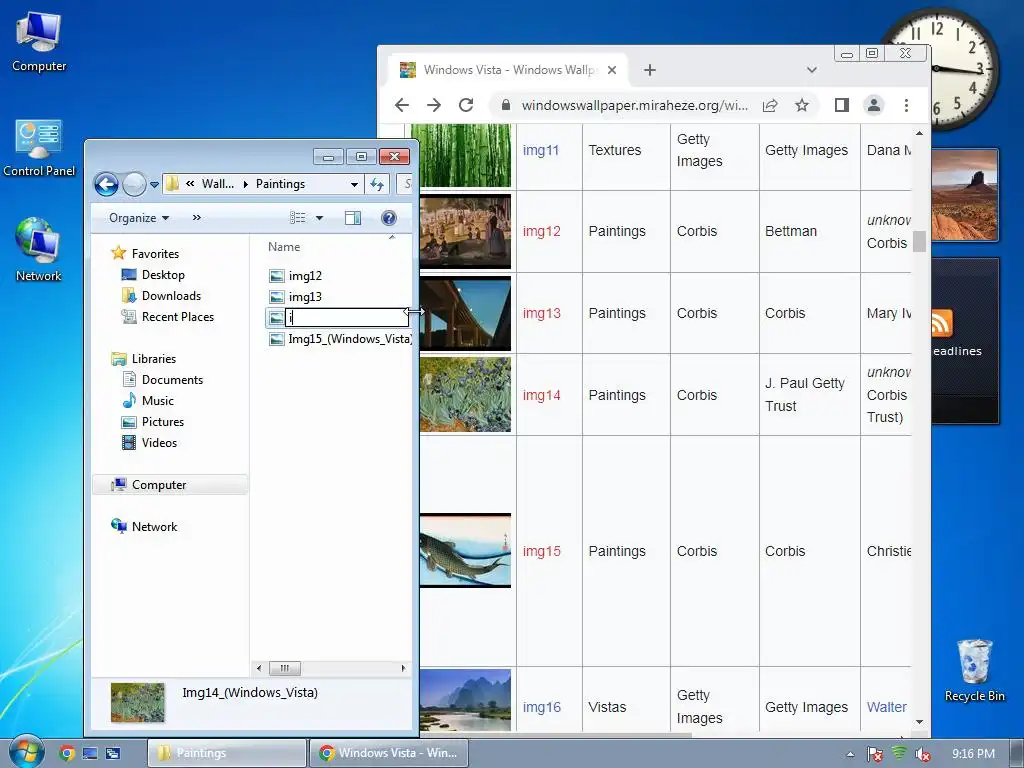The image size is (1024, 768).
Task: Reload the Chrome page
Action: pos(466,105)
